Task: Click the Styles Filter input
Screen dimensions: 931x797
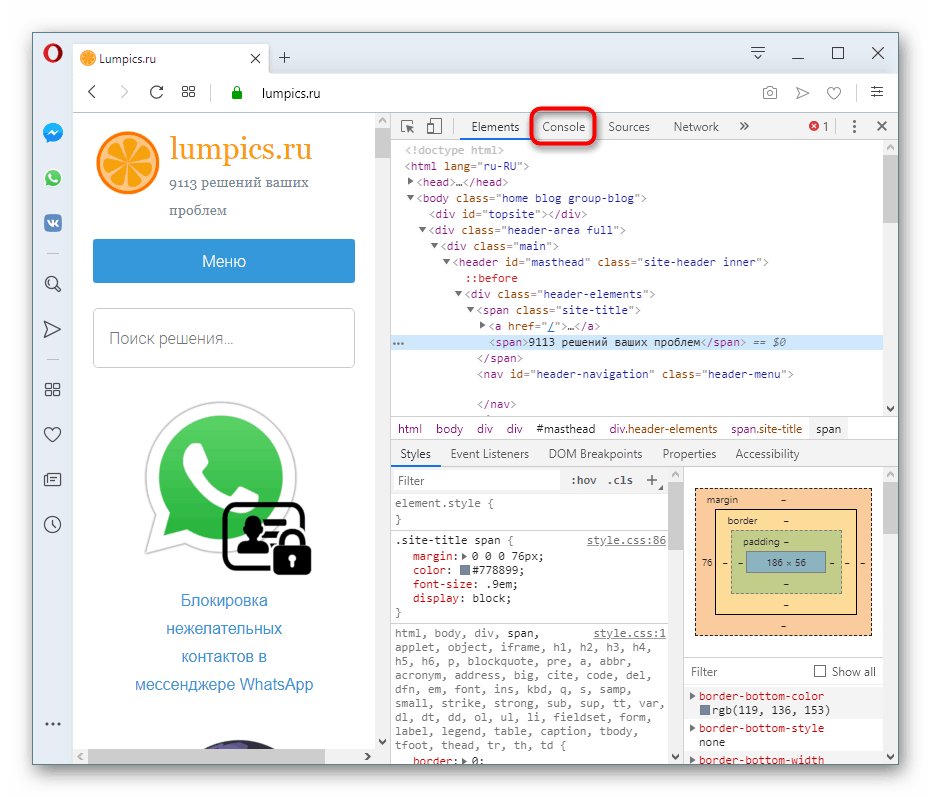Action: (477, 480)
